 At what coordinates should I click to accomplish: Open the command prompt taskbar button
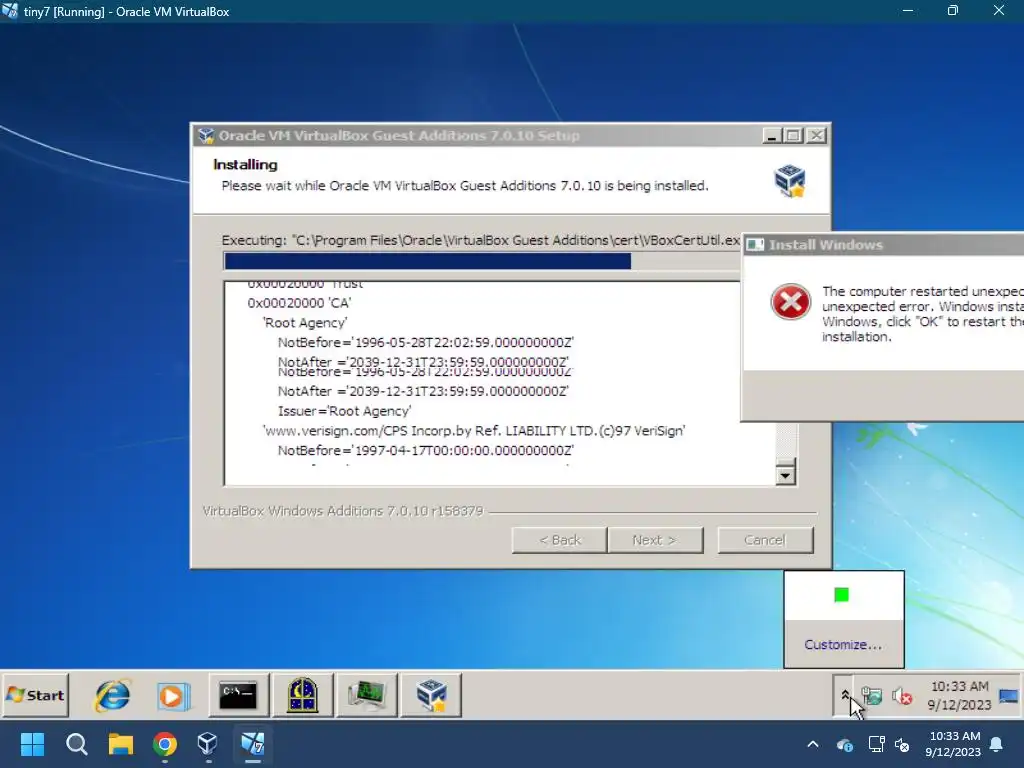coord(238,696)
